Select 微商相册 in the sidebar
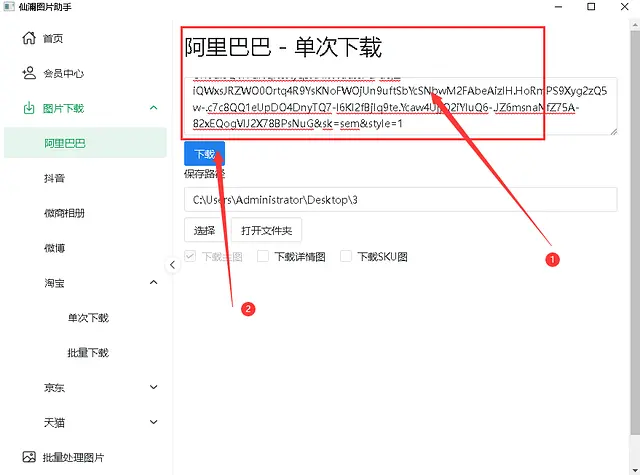The height and width of the screenshot is (475, 640). tap(64, 213)
